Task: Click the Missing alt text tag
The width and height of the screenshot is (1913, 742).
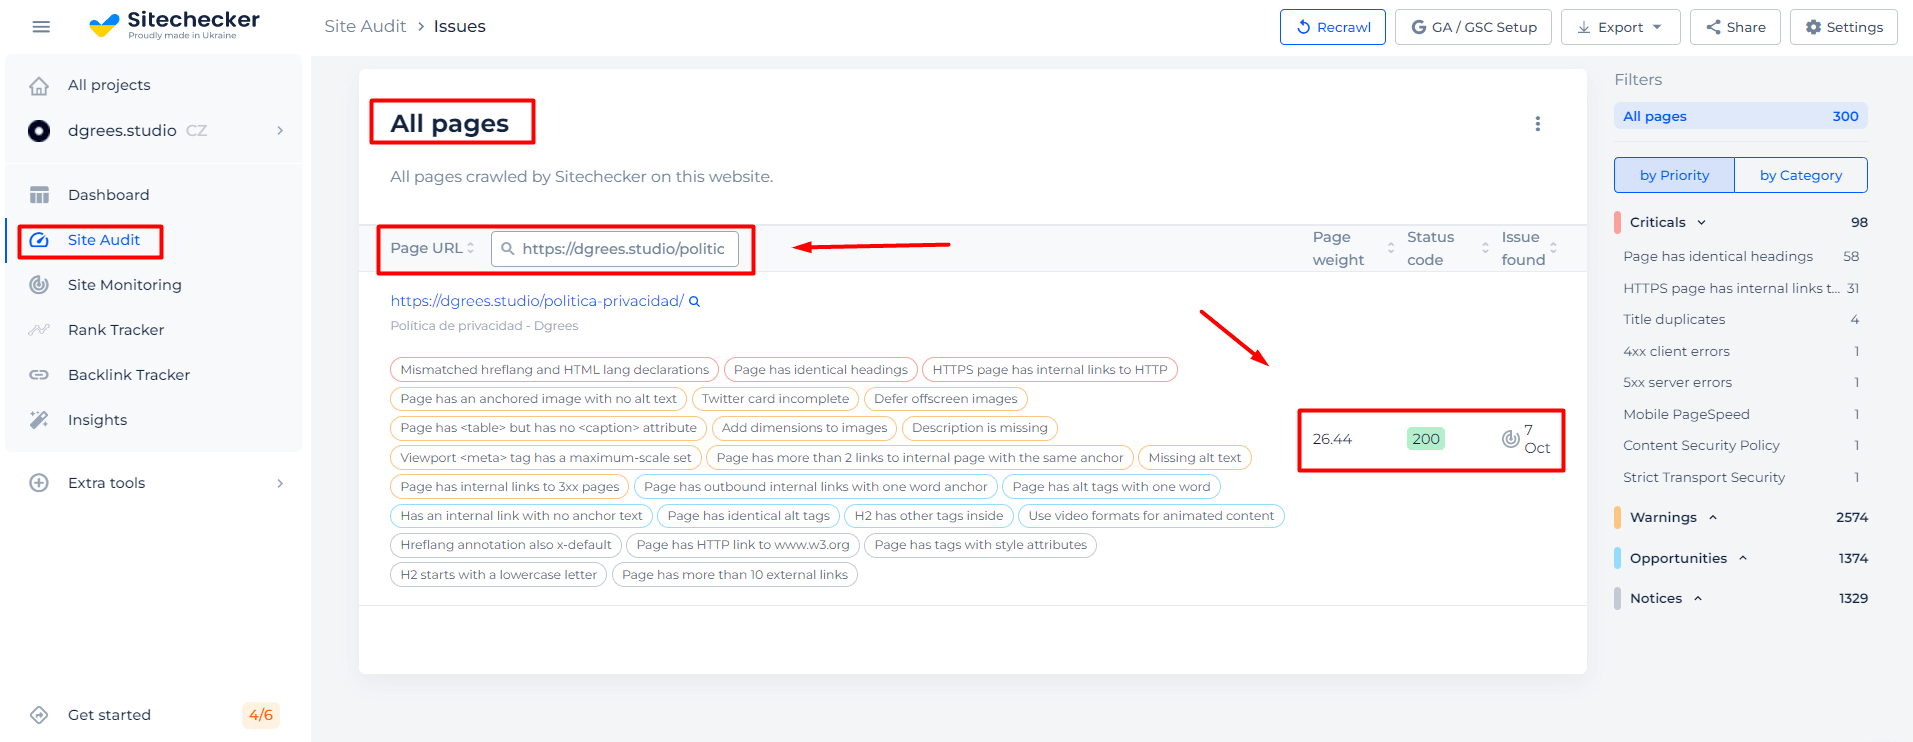Action: pyautogui.click(x=1194, y=458)
